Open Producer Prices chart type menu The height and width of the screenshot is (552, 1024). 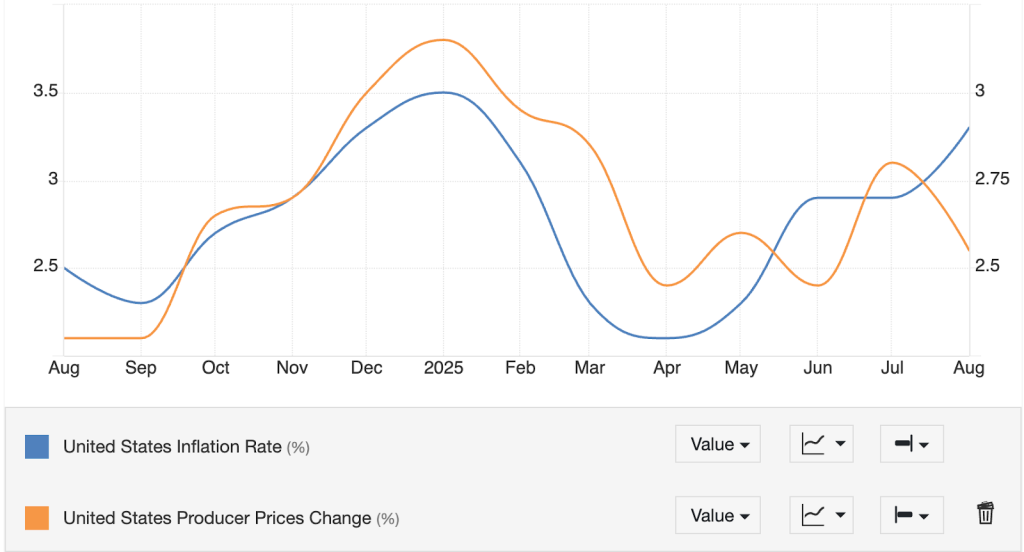821,516
